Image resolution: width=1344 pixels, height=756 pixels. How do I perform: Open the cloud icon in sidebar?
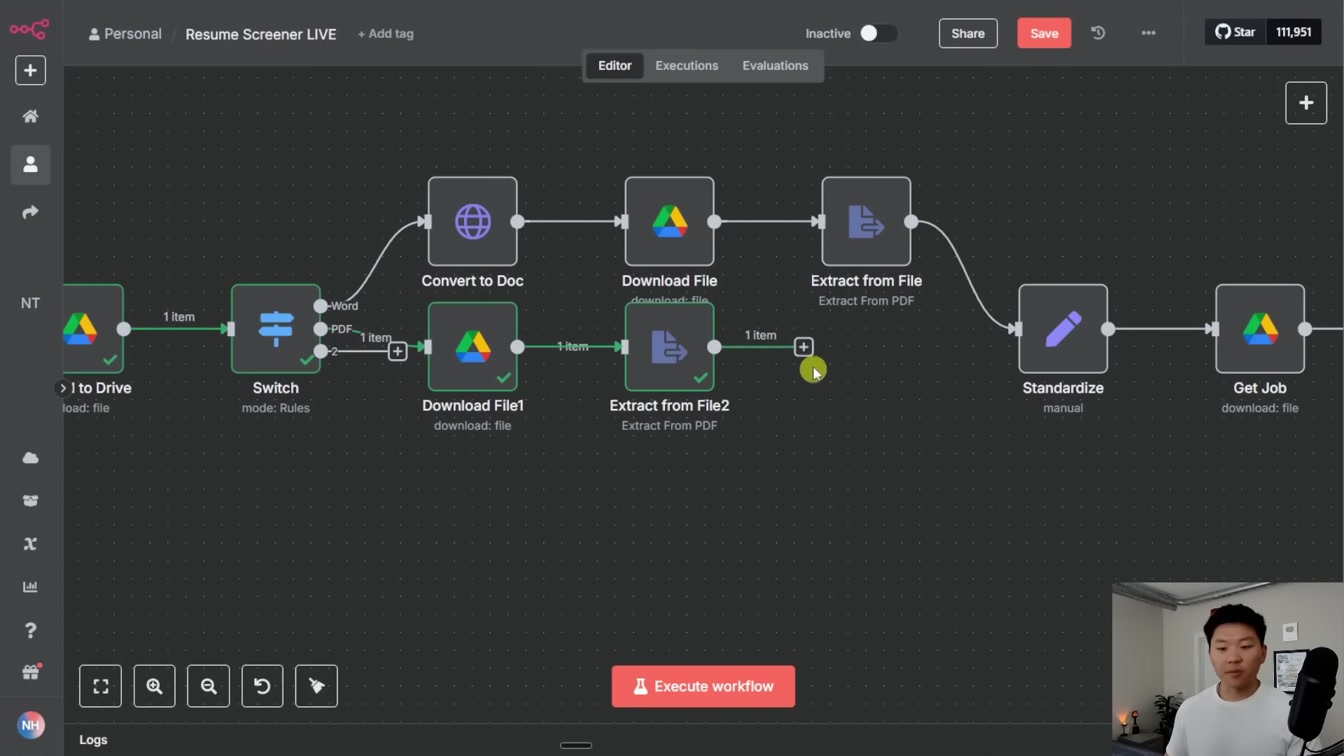point(30,458)
